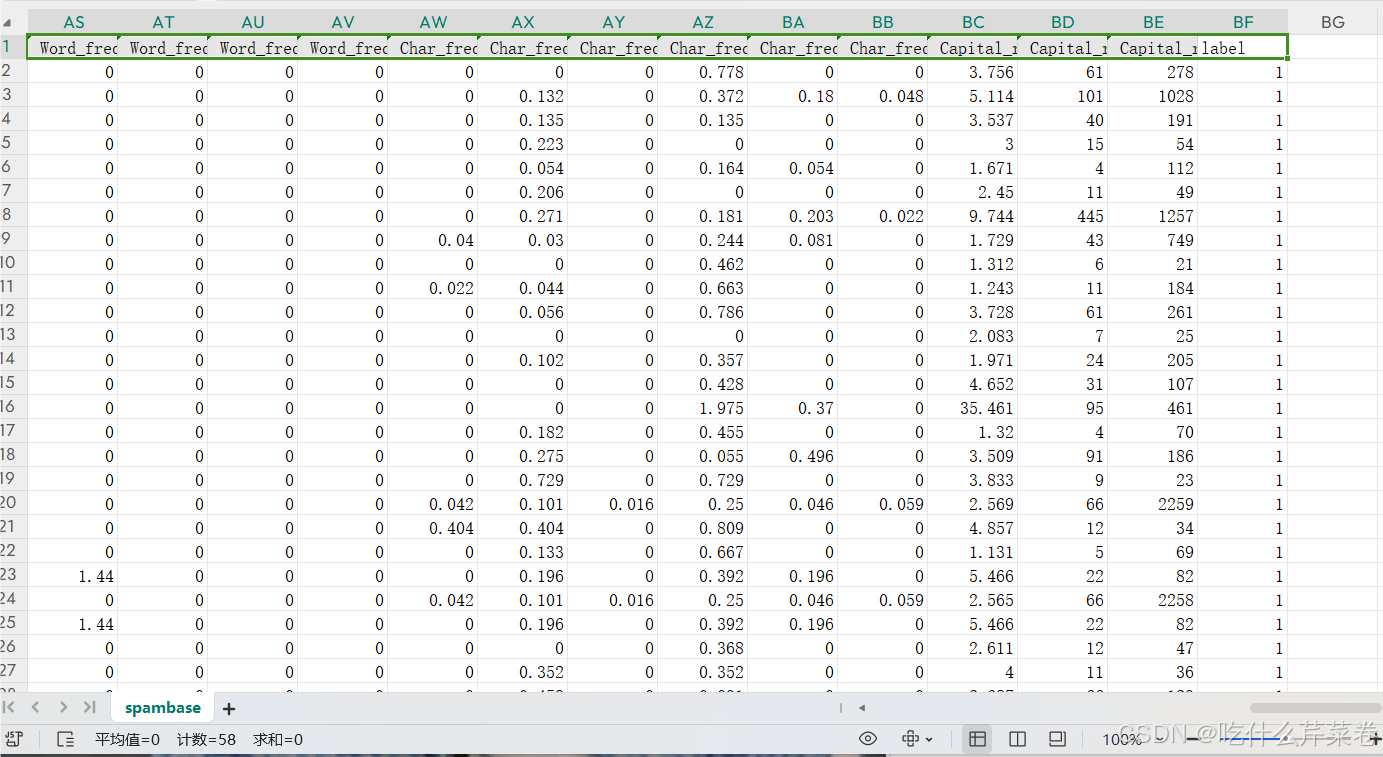Click the sum value status text
This screenshot has height=757, width=1383.
pyautogui.click(x=278, y=740)
